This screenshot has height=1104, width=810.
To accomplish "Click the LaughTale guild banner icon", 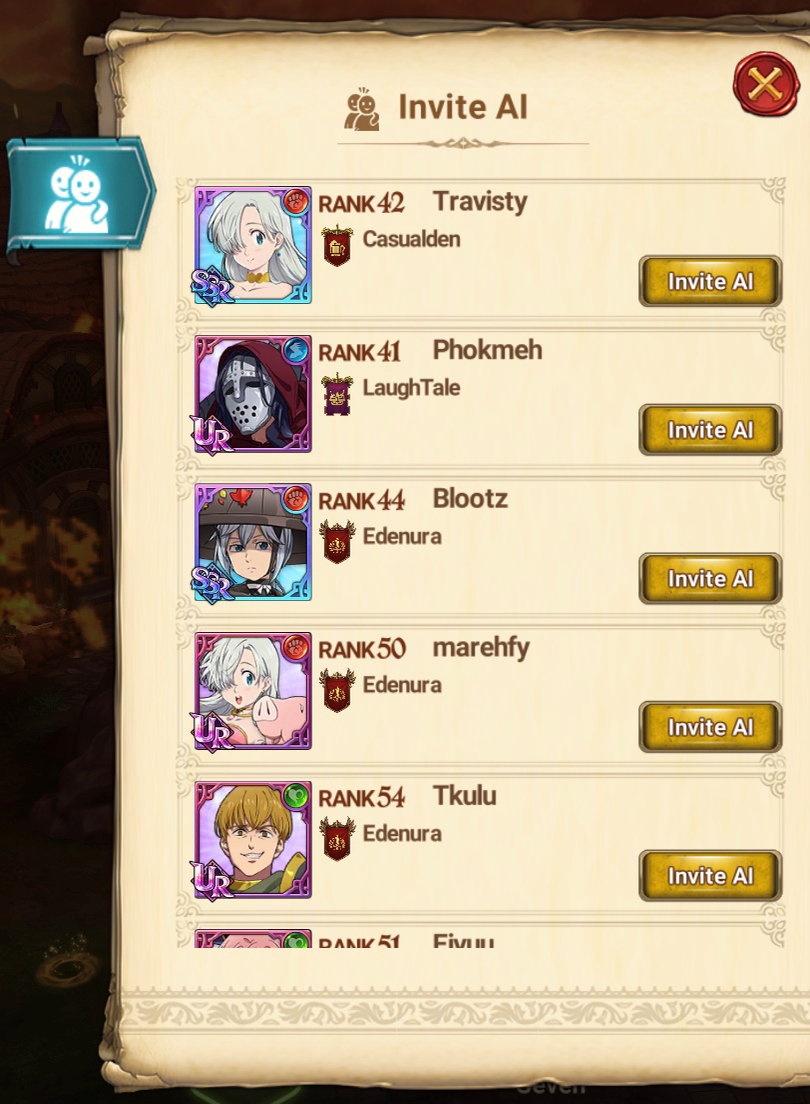I will tap(337, 394).
